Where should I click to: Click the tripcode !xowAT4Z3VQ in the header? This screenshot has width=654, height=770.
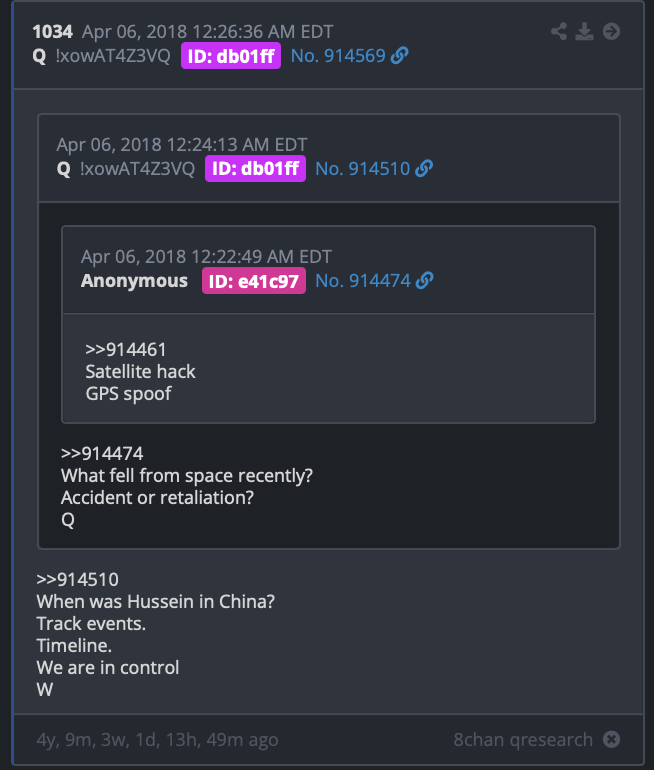click(x=113, y=56)
